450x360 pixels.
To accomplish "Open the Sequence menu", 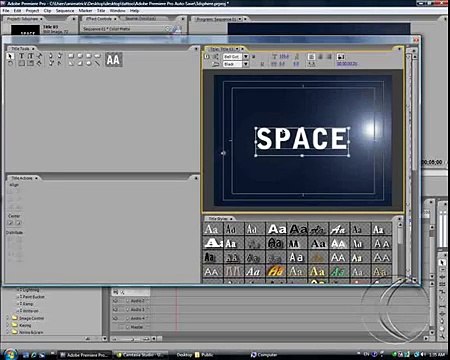I will click(65, 11).
